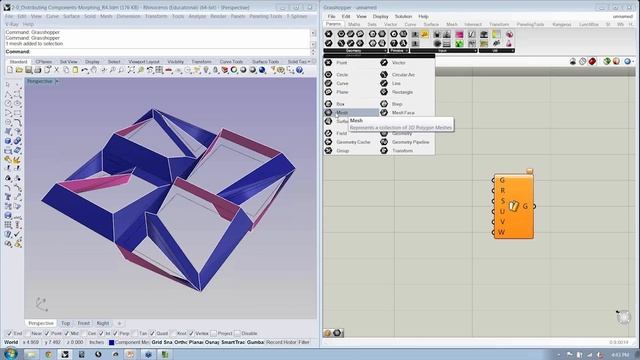Screen dimensions: 640x360
Task: Expand the Primitive panel dropdown bar
Action: coord(399,51)
